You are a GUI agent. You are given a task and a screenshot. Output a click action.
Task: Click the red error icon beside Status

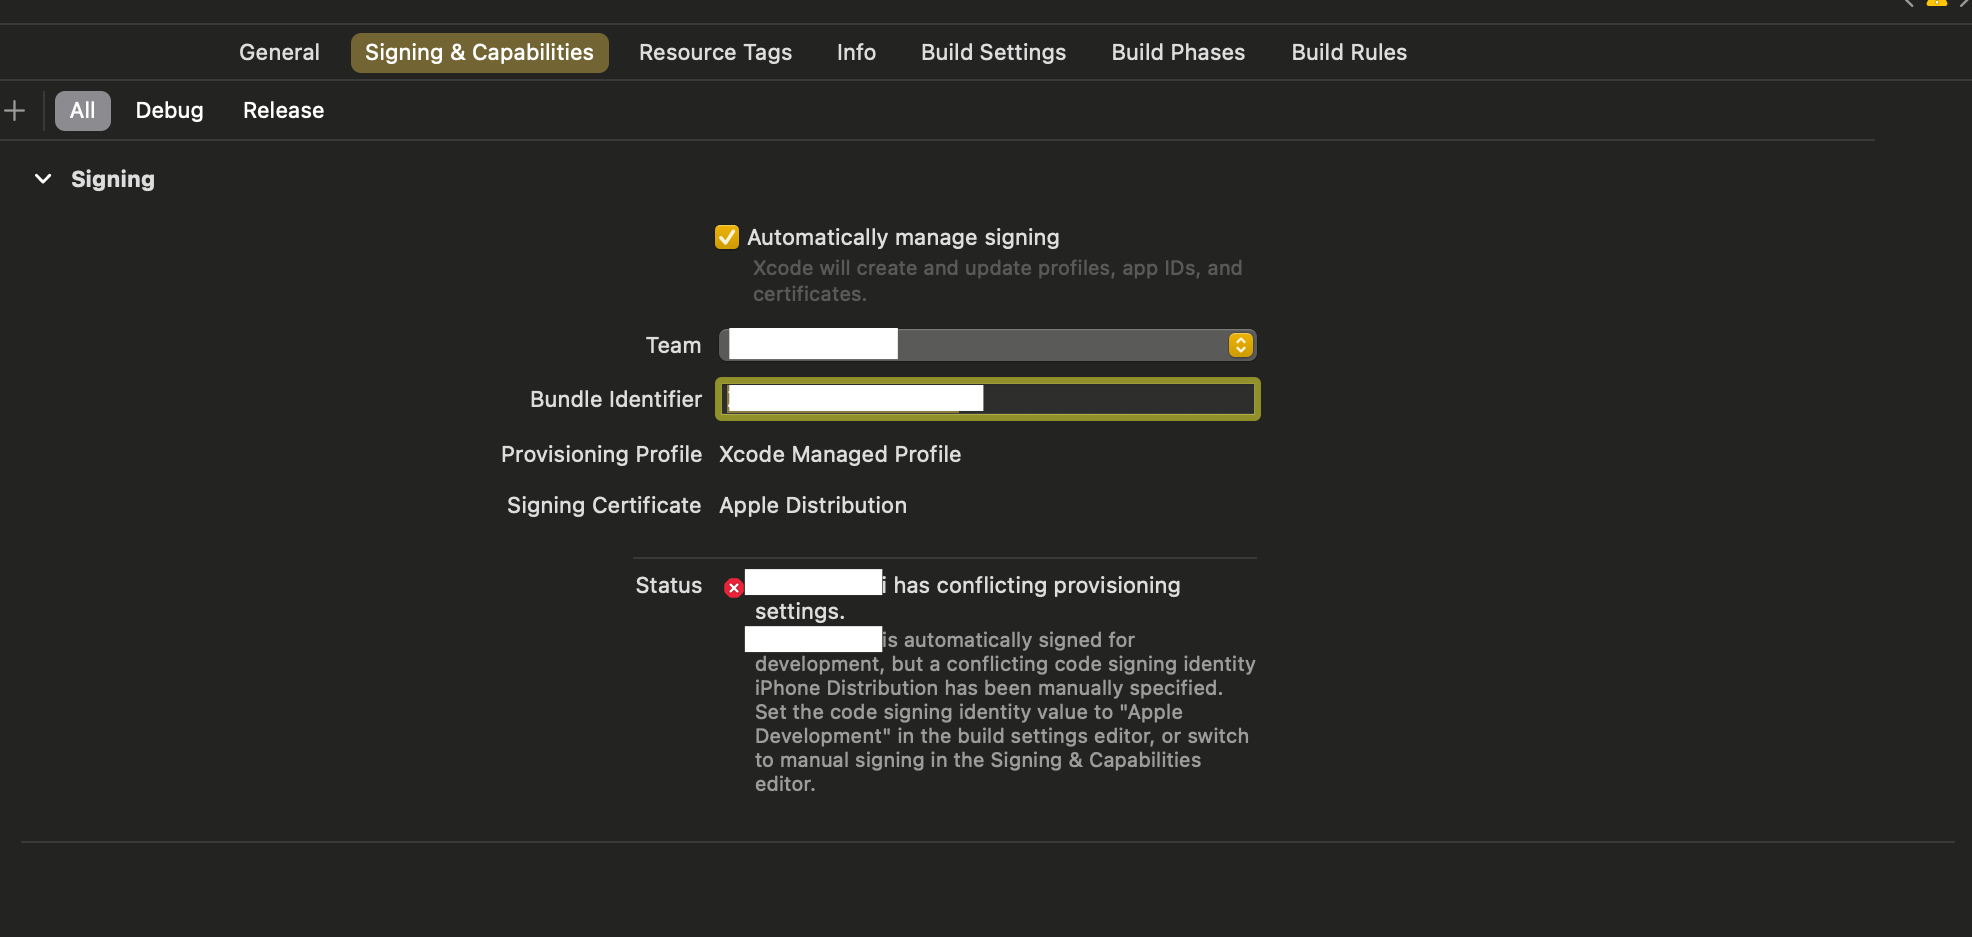coord(734,587)
